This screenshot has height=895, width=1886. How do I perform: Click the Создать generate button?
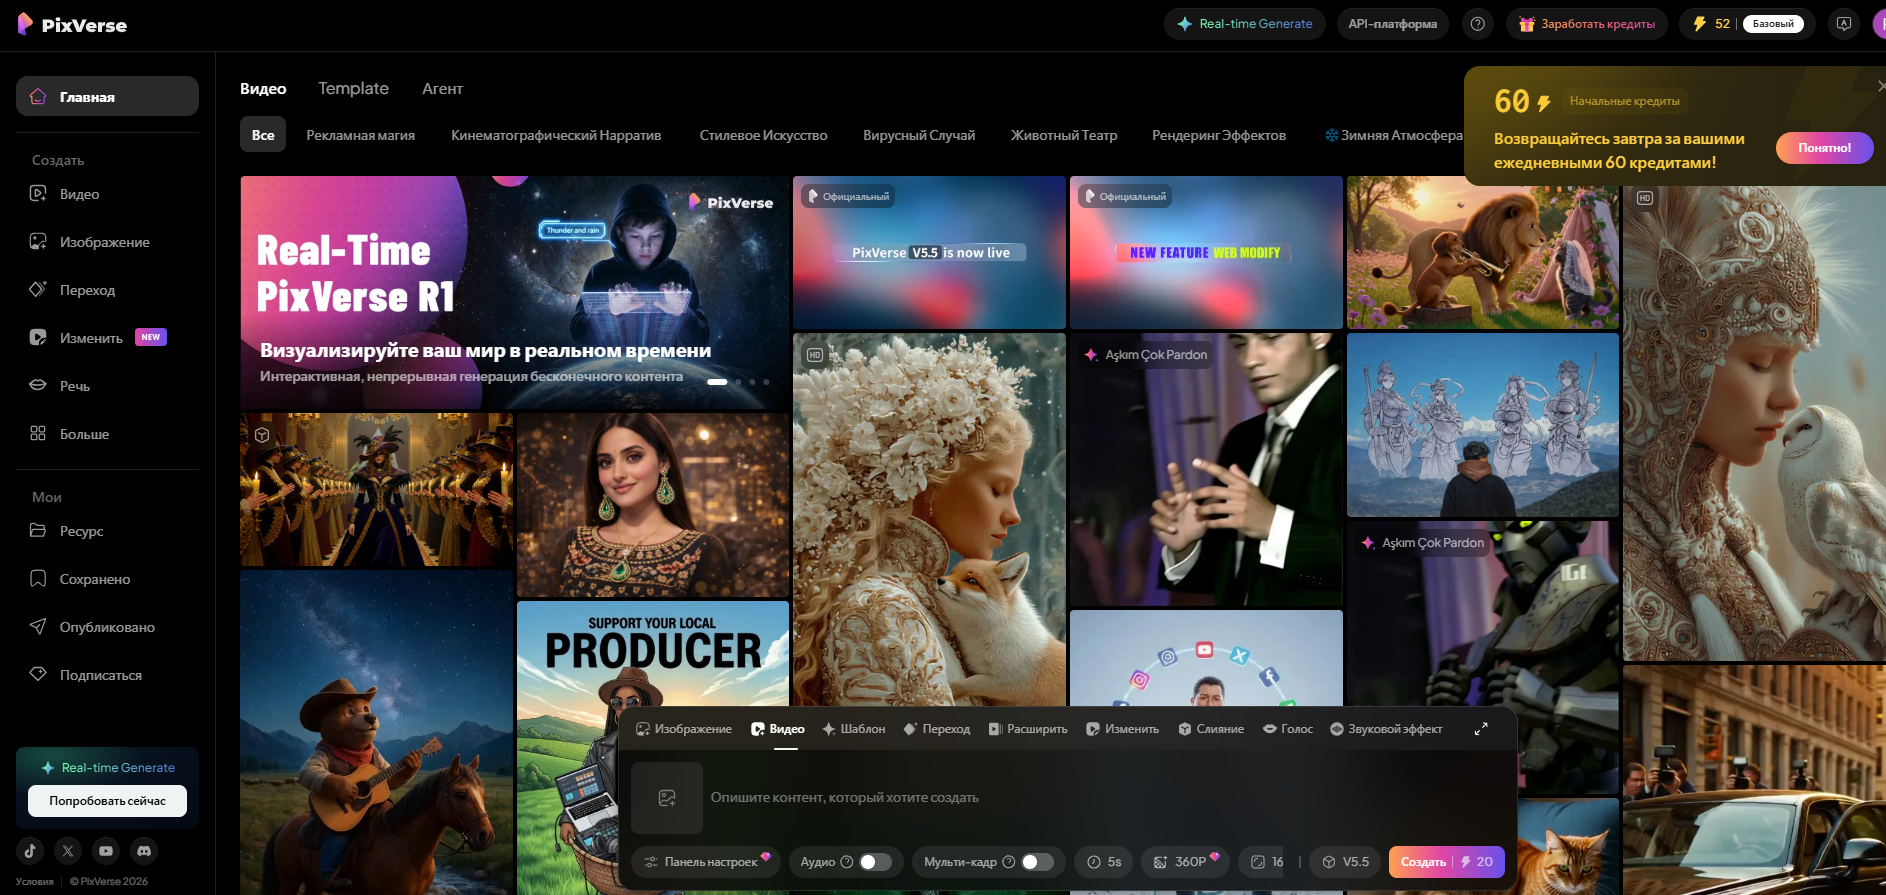[x=1447, y=862]
